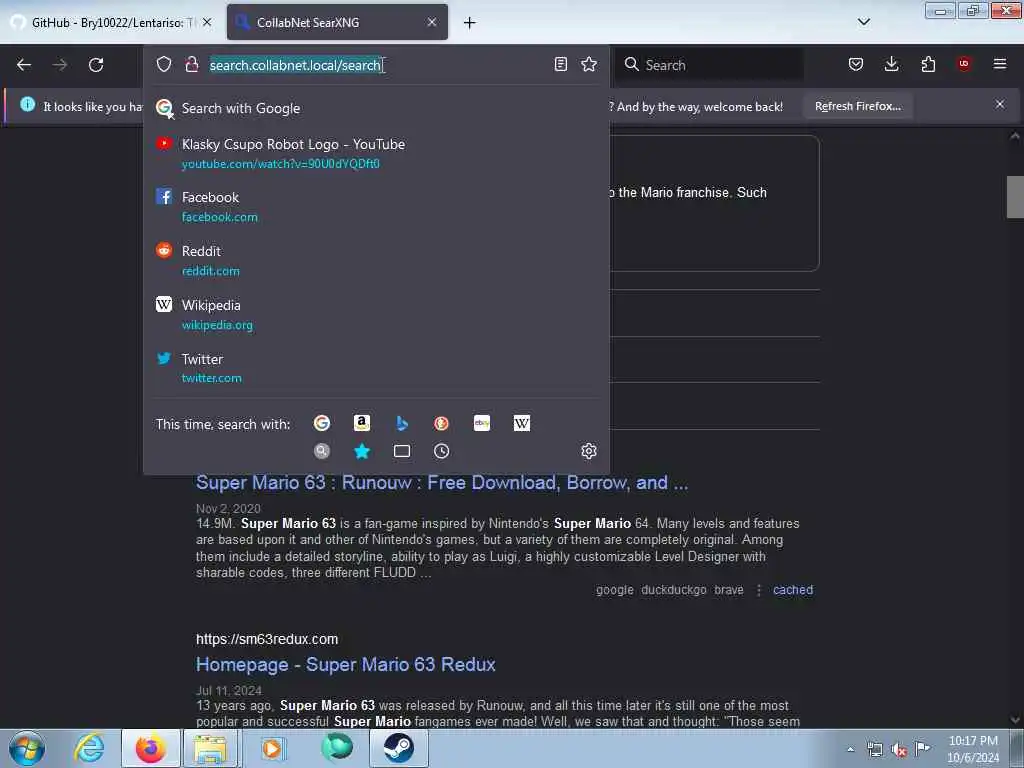Image resolution: width=1024 pixels, height=768 pixels.
Task: Go back to the previous page
Action: (x=24, y=65)
